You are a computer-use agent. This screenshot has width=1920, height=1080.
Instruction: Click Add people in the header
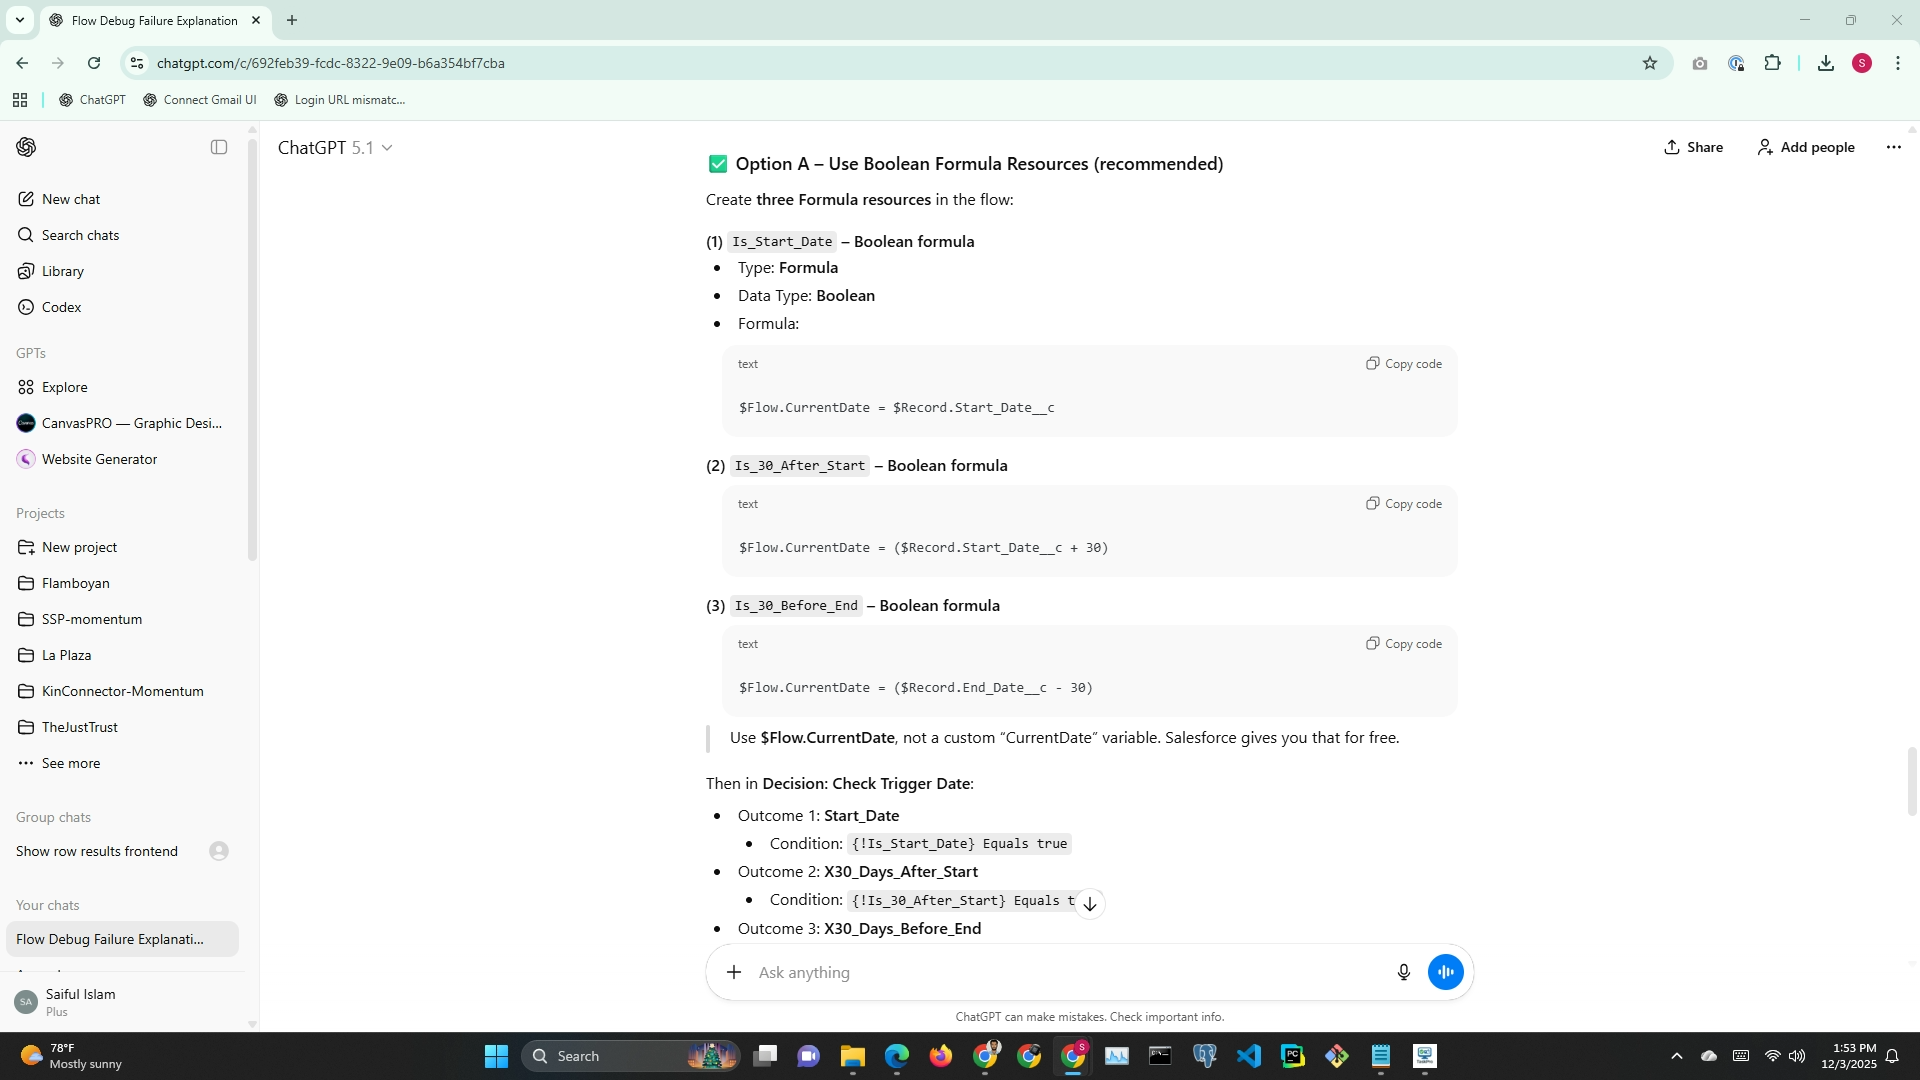pos(1806,147)
